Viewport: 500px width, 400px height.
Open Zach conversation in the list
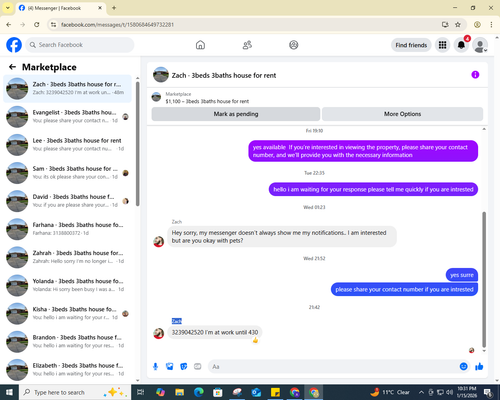[x=68, y=88]
